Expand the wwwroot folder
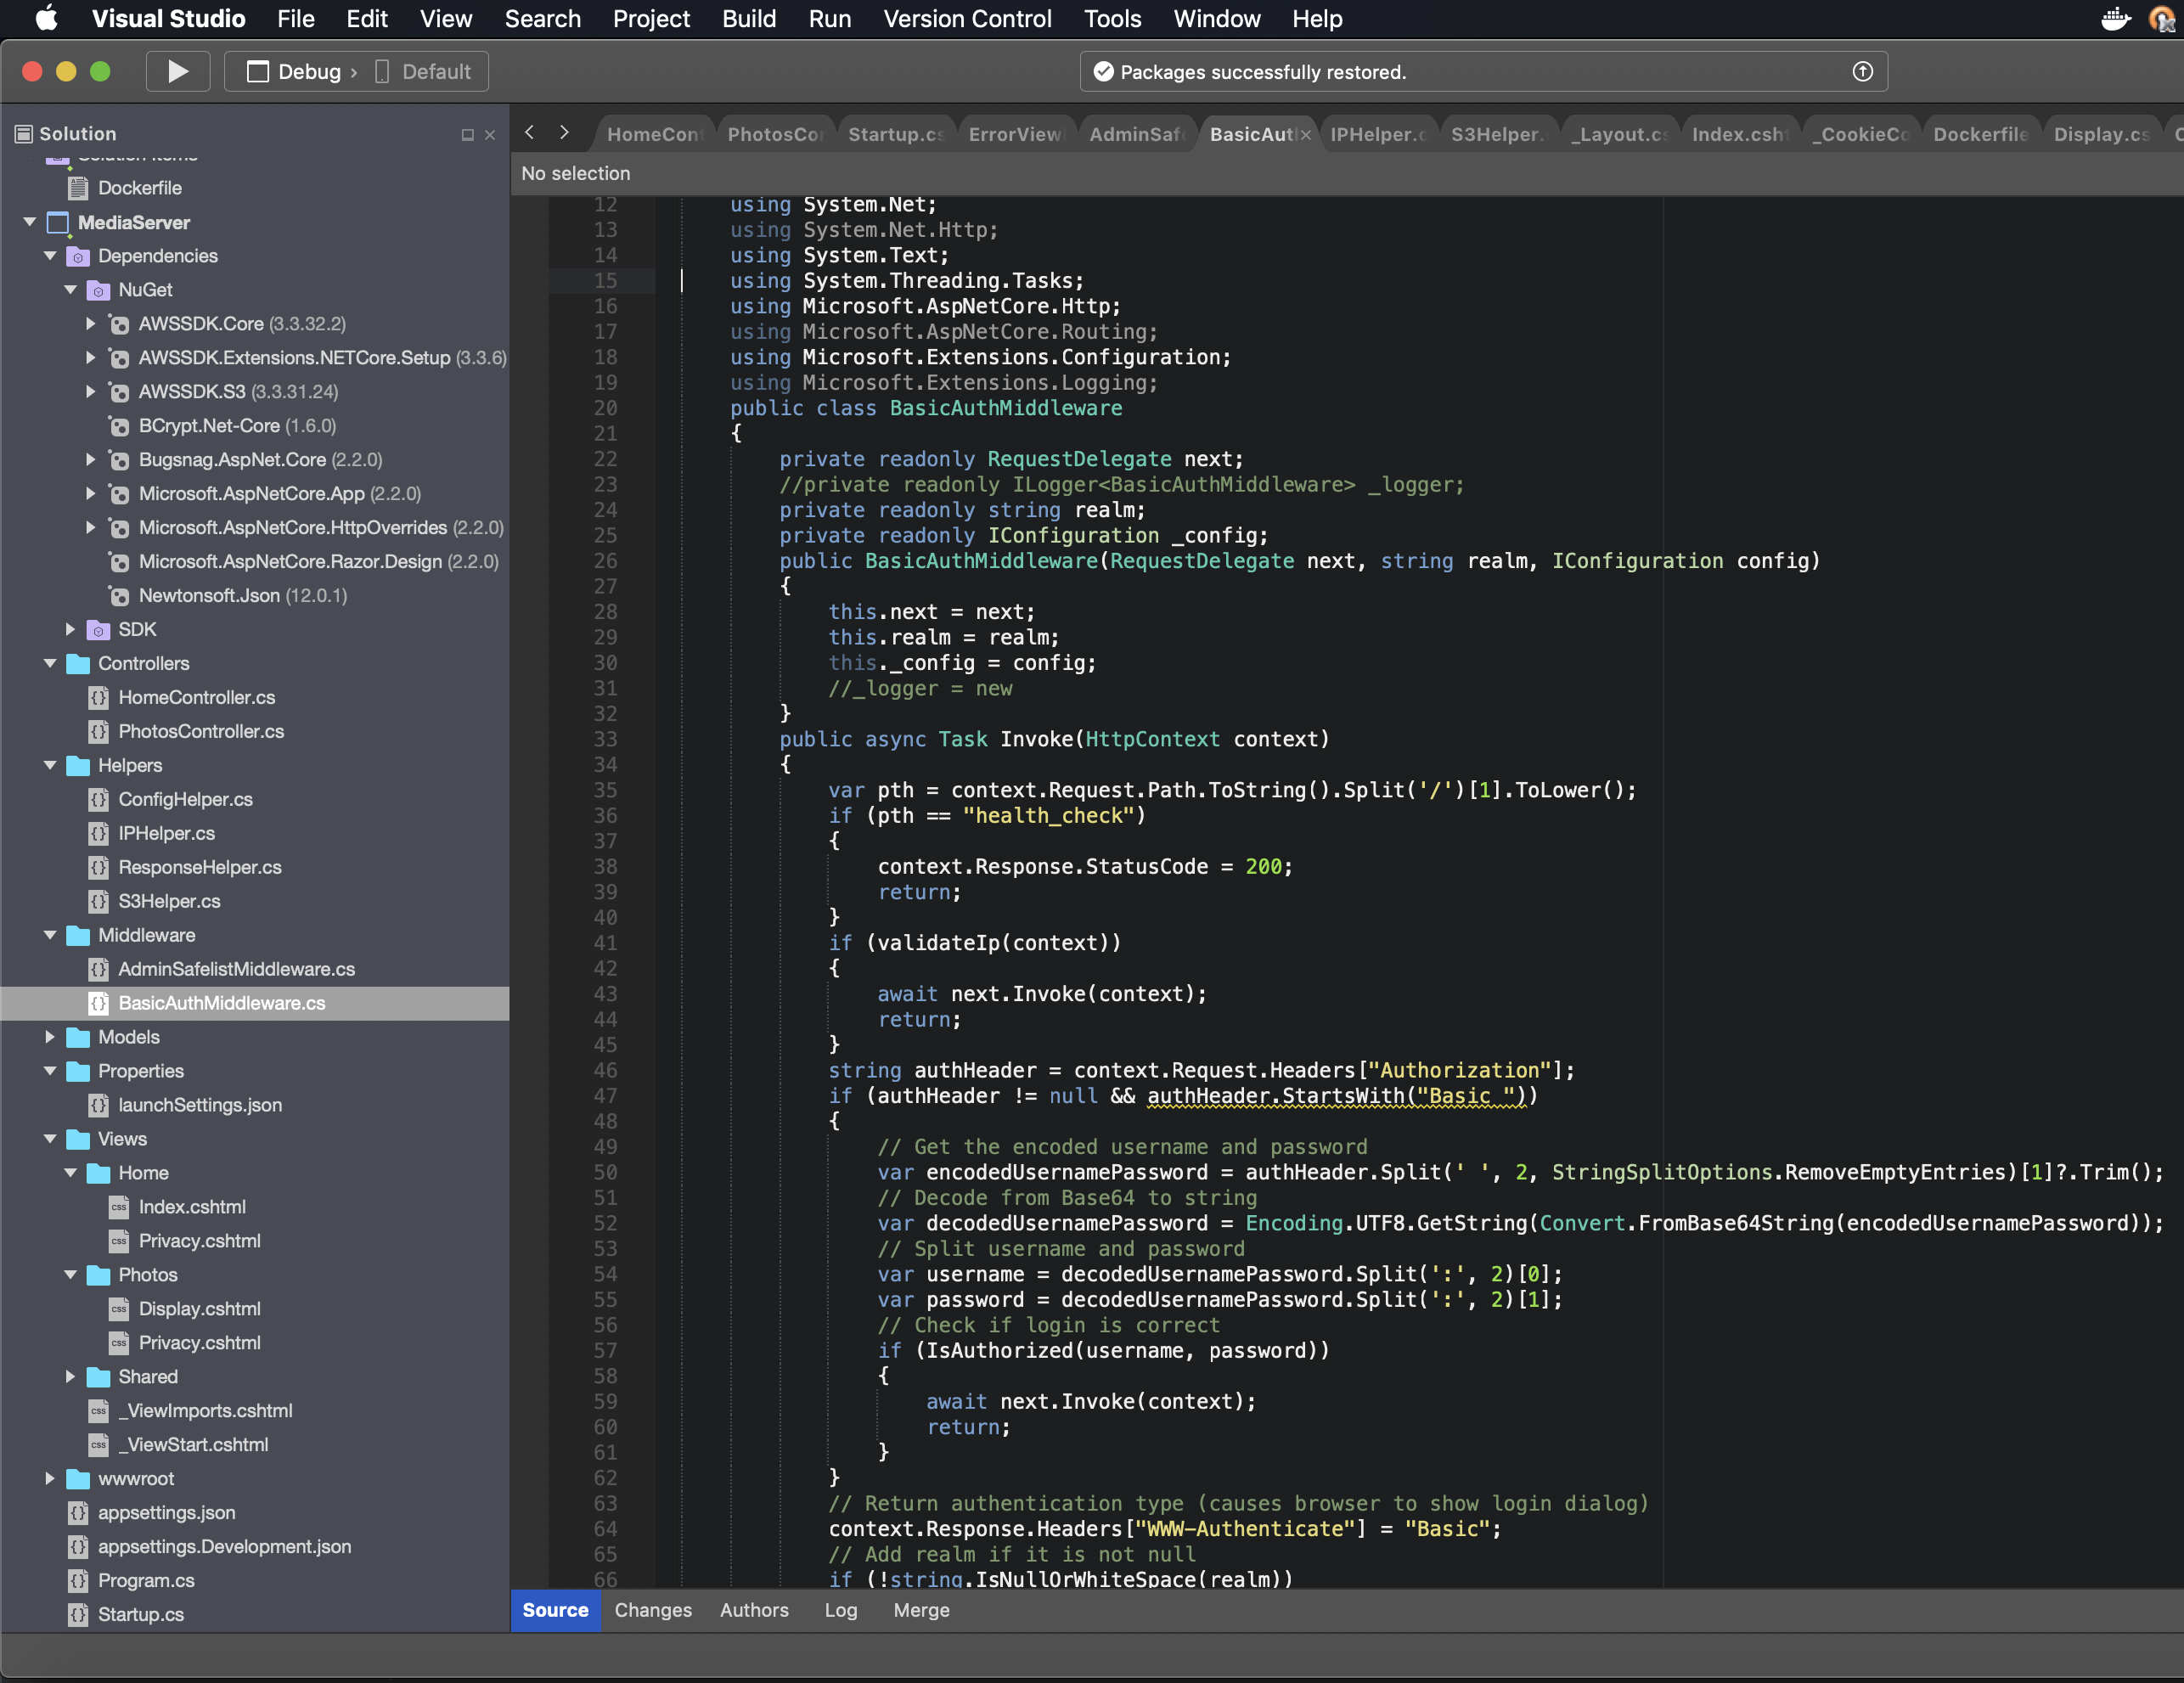The width and height of the screenshot is (2184, 1683). pos(50,1478)
